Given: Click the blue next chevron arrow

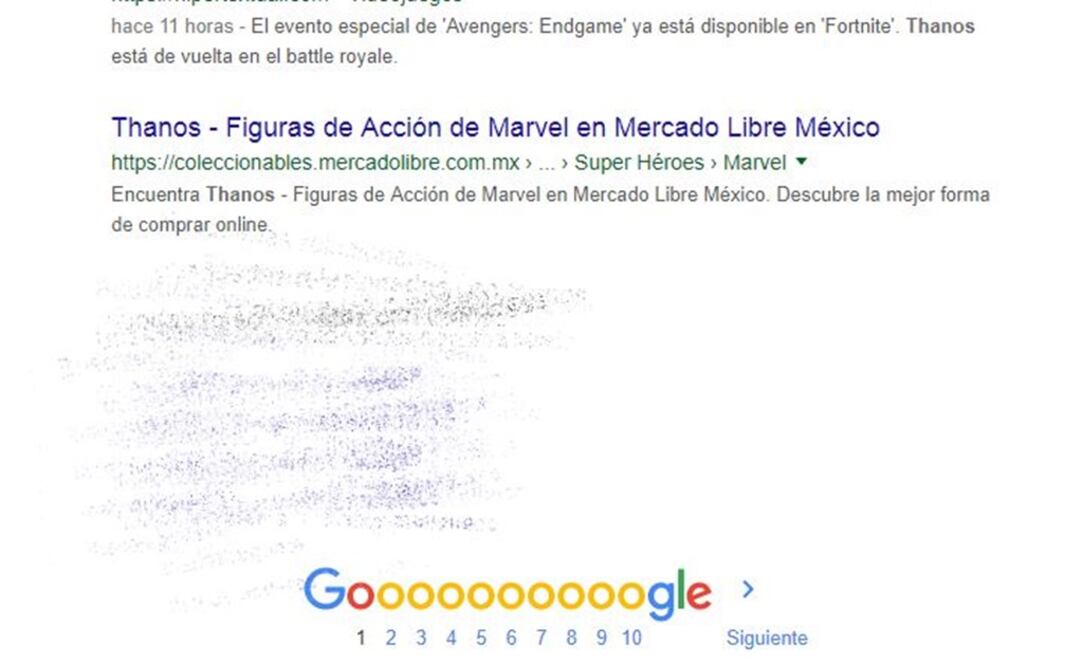Looking at the screenshot, I should 748,589.
